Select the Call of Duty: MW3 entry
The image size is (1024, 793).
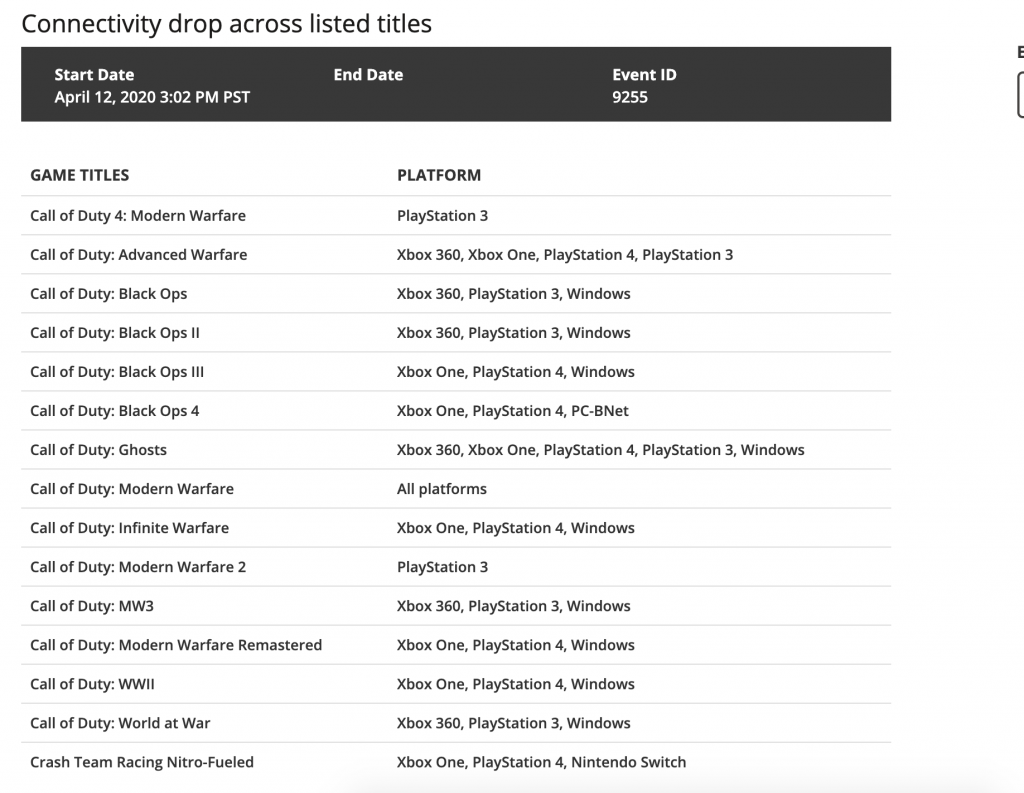coord(94,606)
